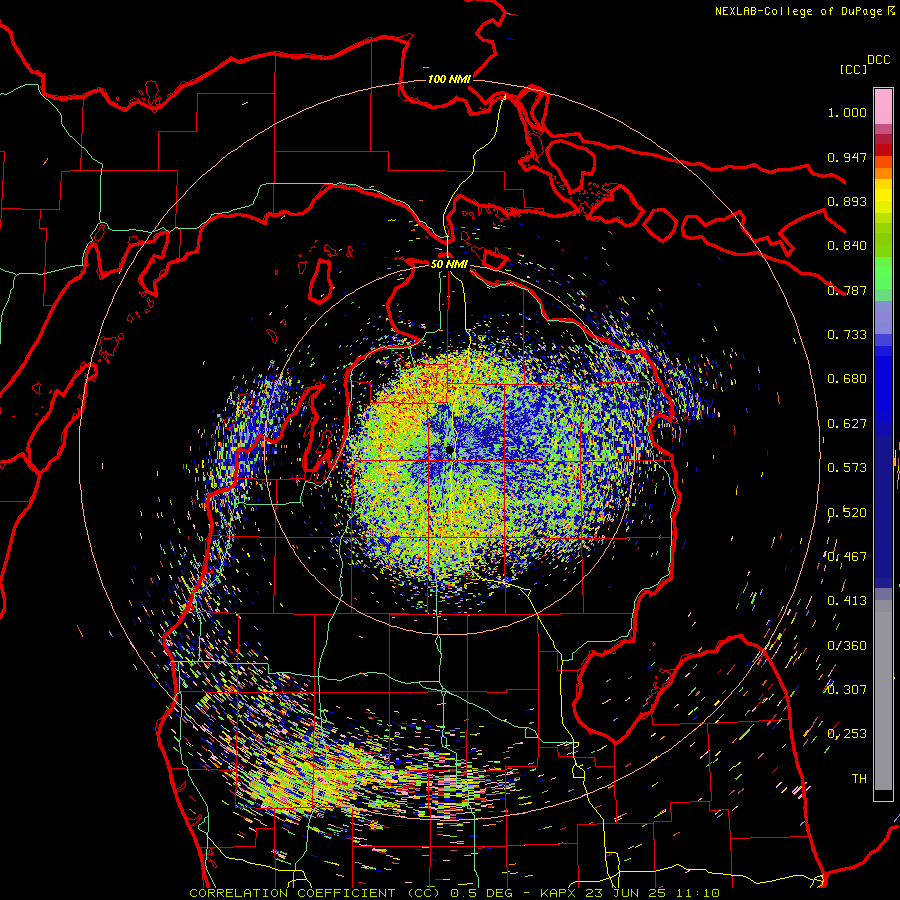Click the bright green color bar segment
This screenshot has height=900, width=900.
coord(883,273)
